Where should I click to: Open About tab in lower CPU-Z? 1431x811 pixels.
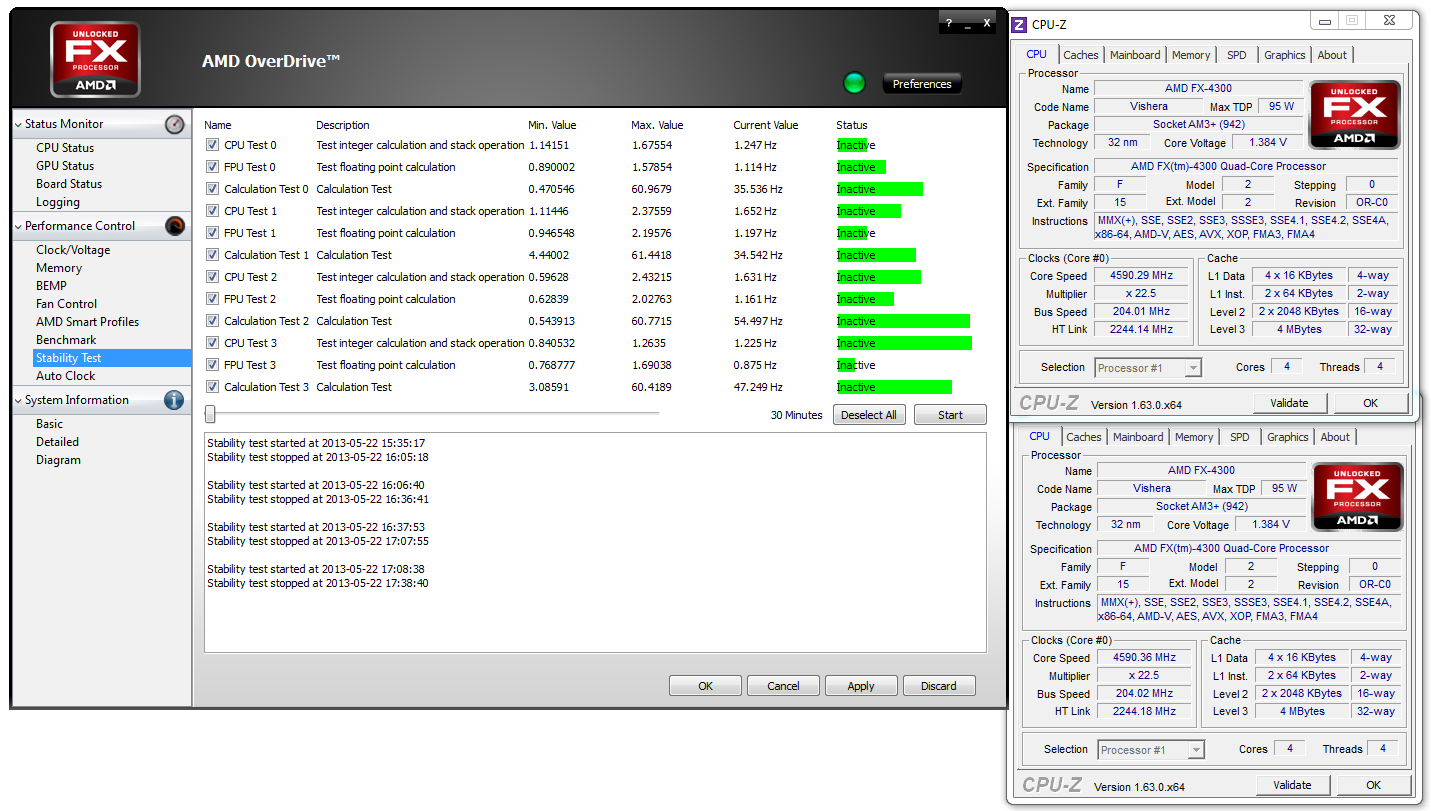click(1335, 437)
